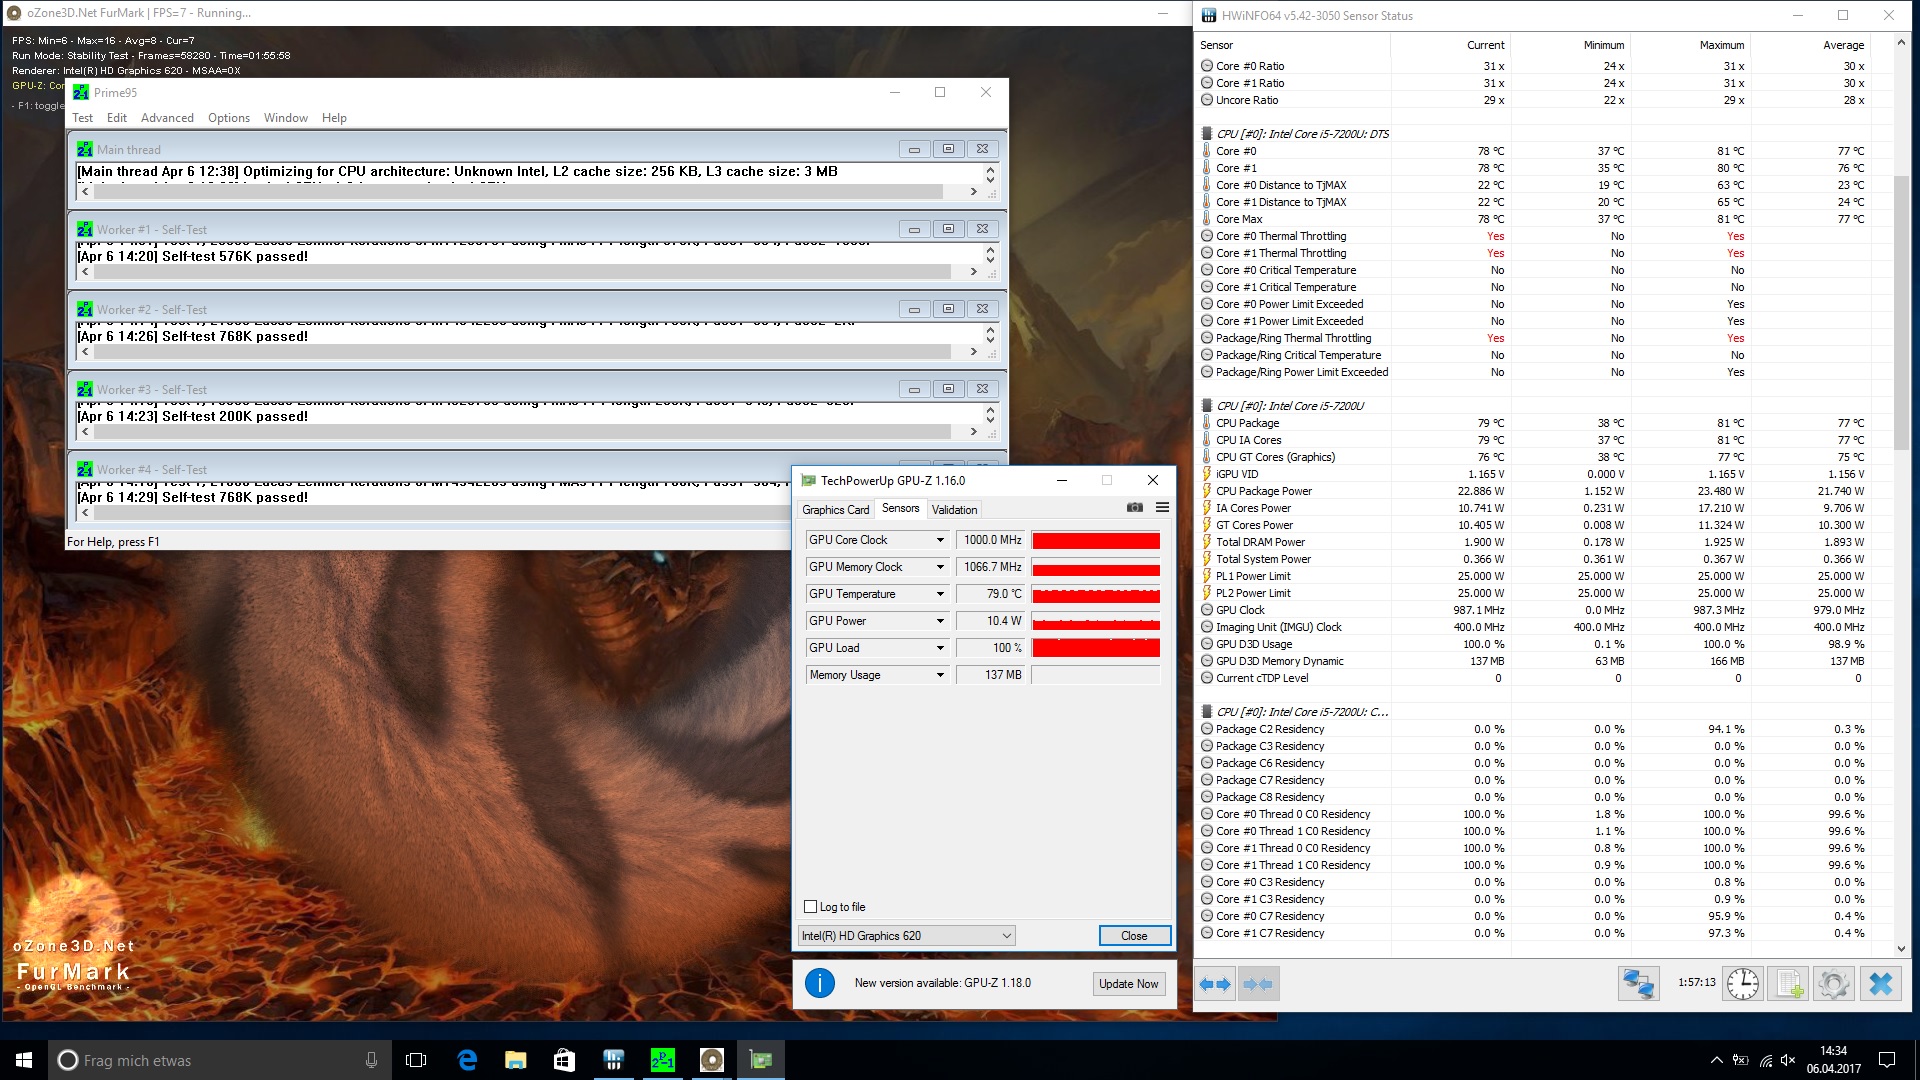Expand GPU Temperature sensor dropdown
Image resolution: width=1920 pixels, height=1080 pixels.
tap(940, 594)
